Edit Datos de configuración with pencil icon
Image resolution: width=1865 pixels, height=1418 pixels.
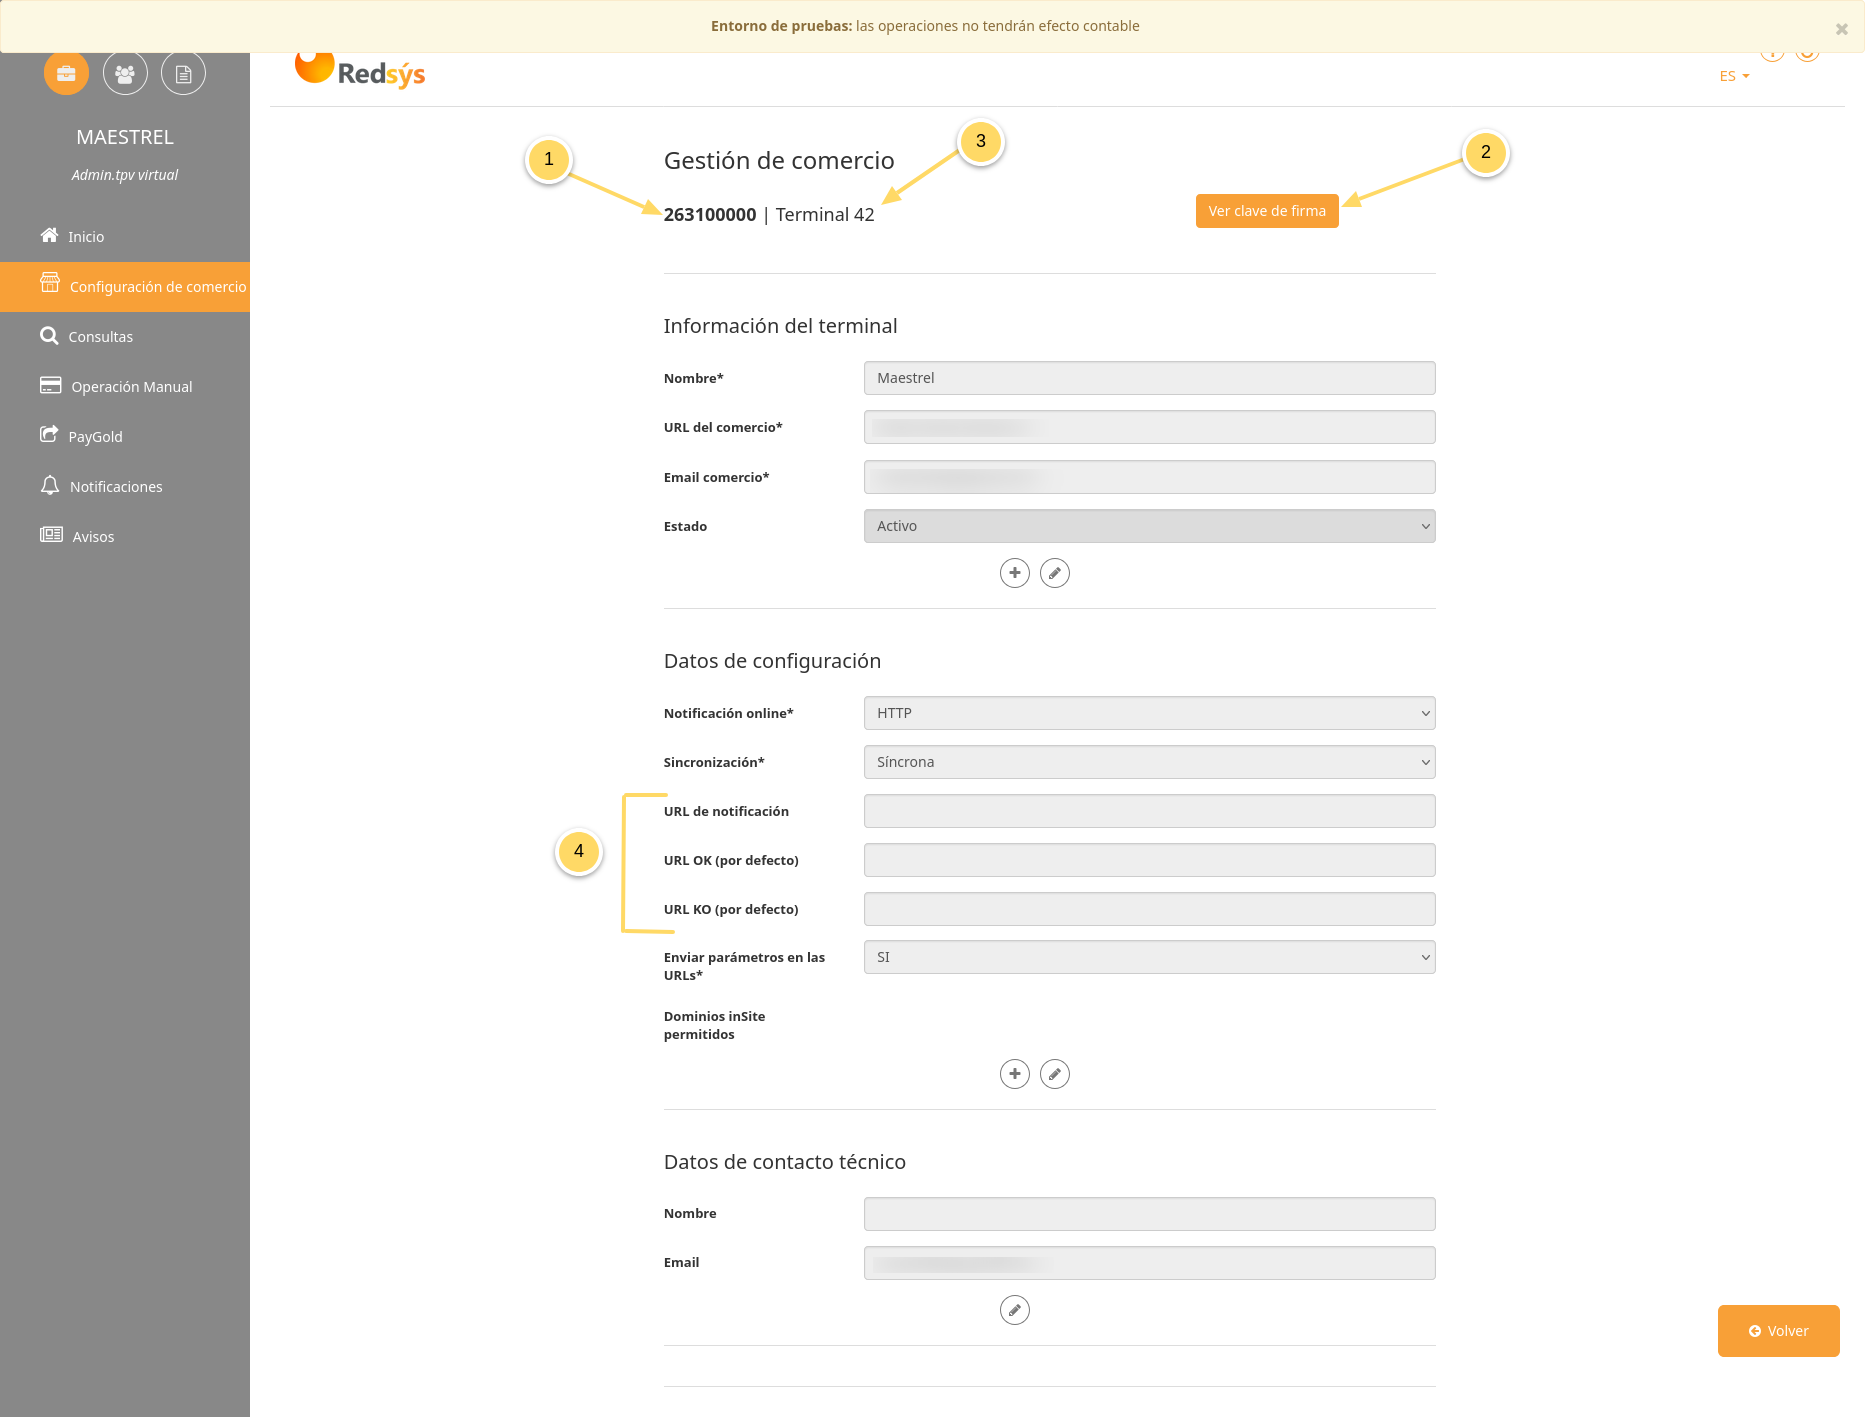pyautogui.click(x=1054, y=1074)
